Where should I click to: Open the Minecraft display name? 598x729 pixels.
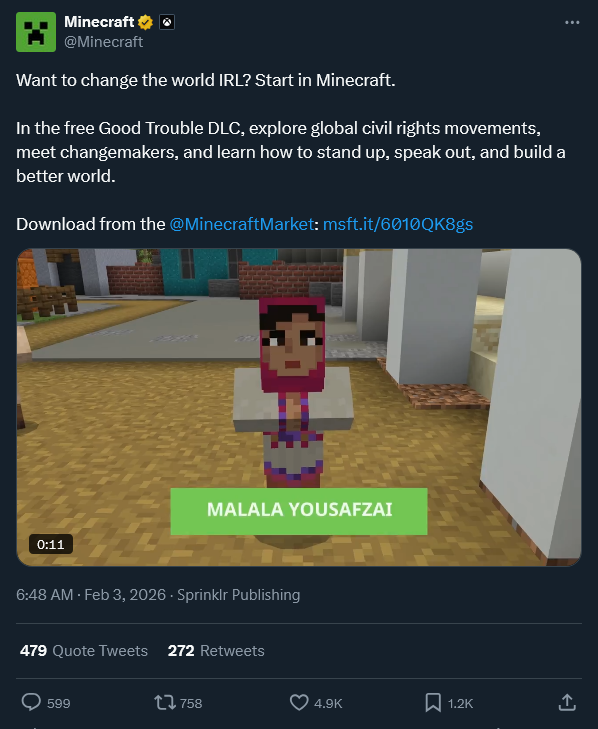[x=99, y=22]
